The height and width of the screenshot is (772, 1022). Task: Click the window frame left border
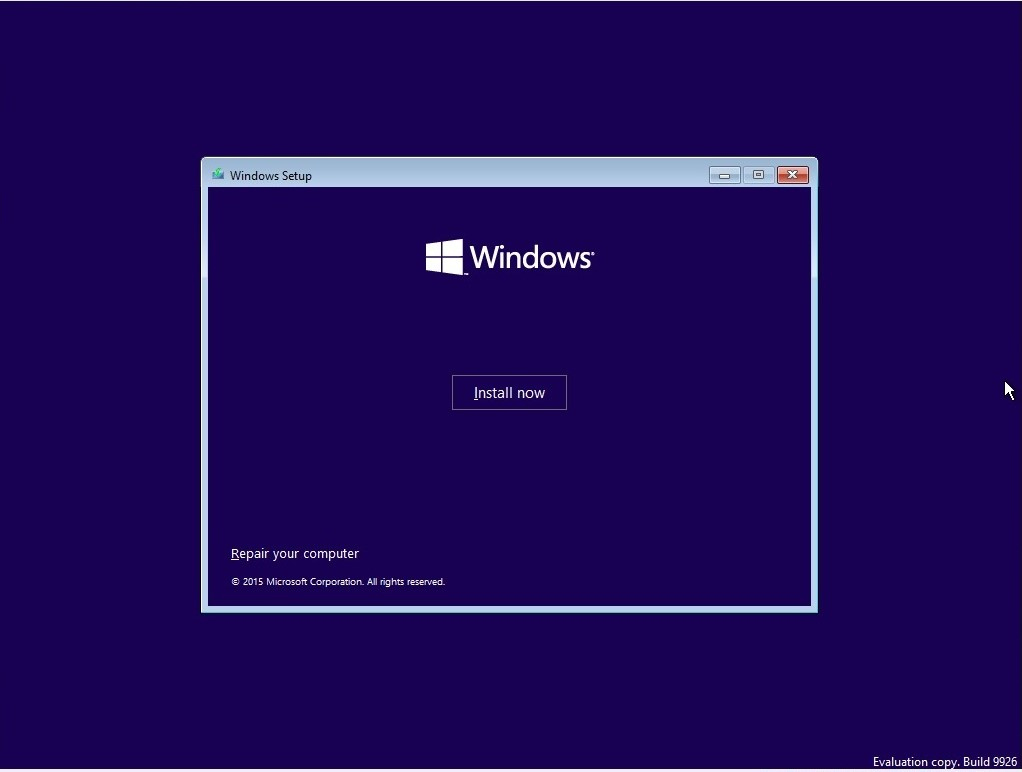point(206,400)
